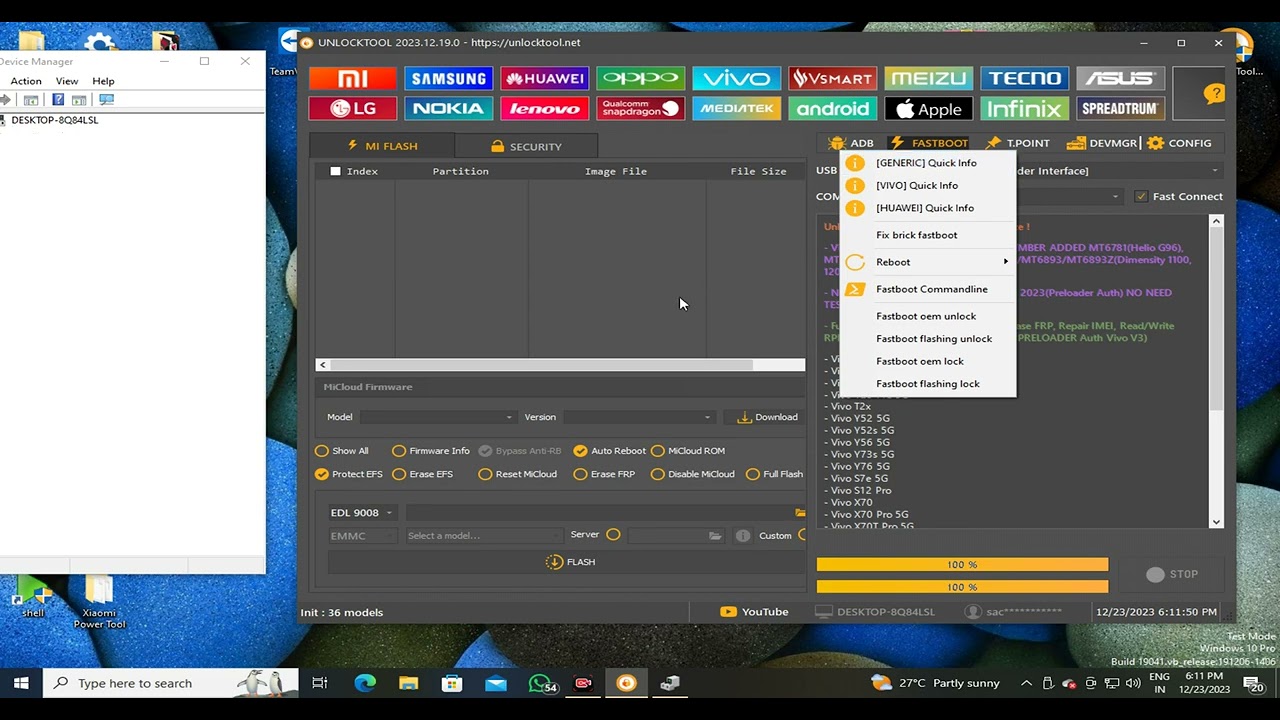Open the DEVMGR toolbar item

pyautogui.click(x=1103, y=143)
